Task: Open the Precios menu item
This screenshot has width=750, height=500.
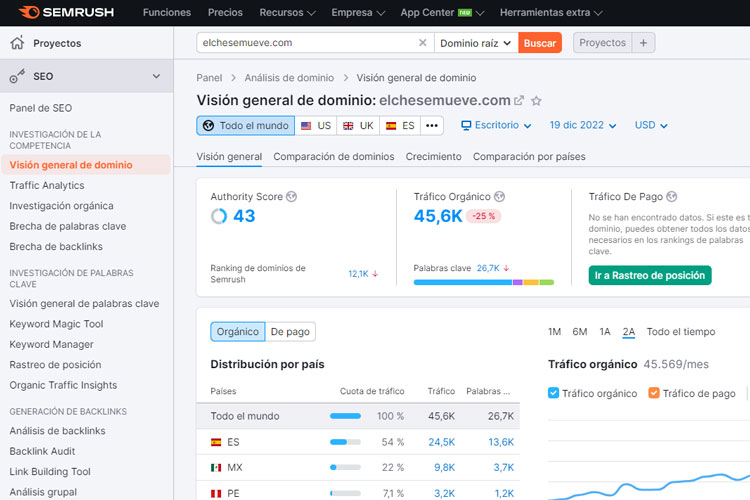Action: pos(225,12)
